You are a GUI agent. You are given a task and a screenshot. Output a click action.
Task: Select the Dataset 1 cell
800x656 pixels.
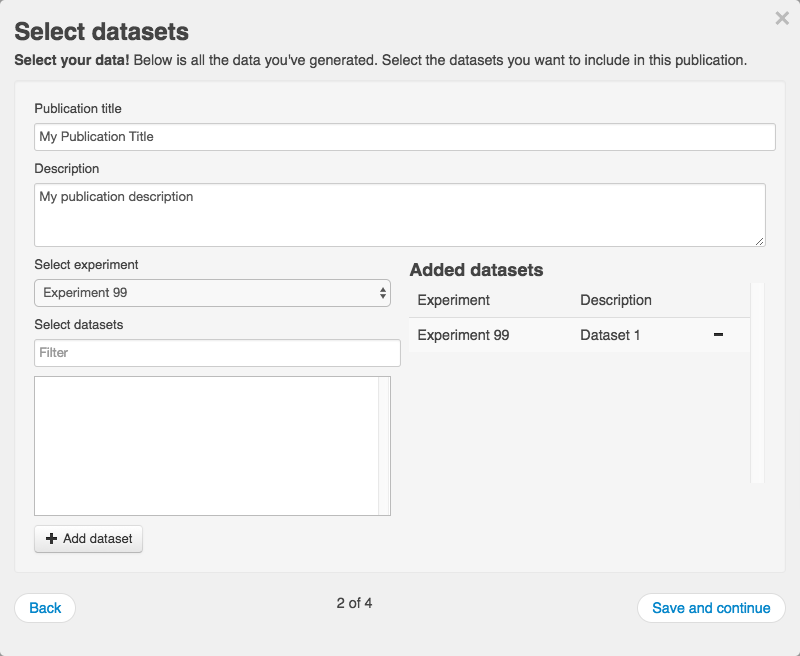click(x=610, y=335)
